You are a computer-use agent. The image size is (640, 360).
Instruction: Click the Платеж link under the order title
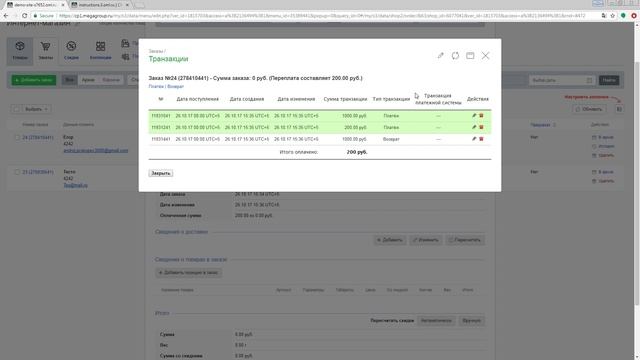point(156,87)
